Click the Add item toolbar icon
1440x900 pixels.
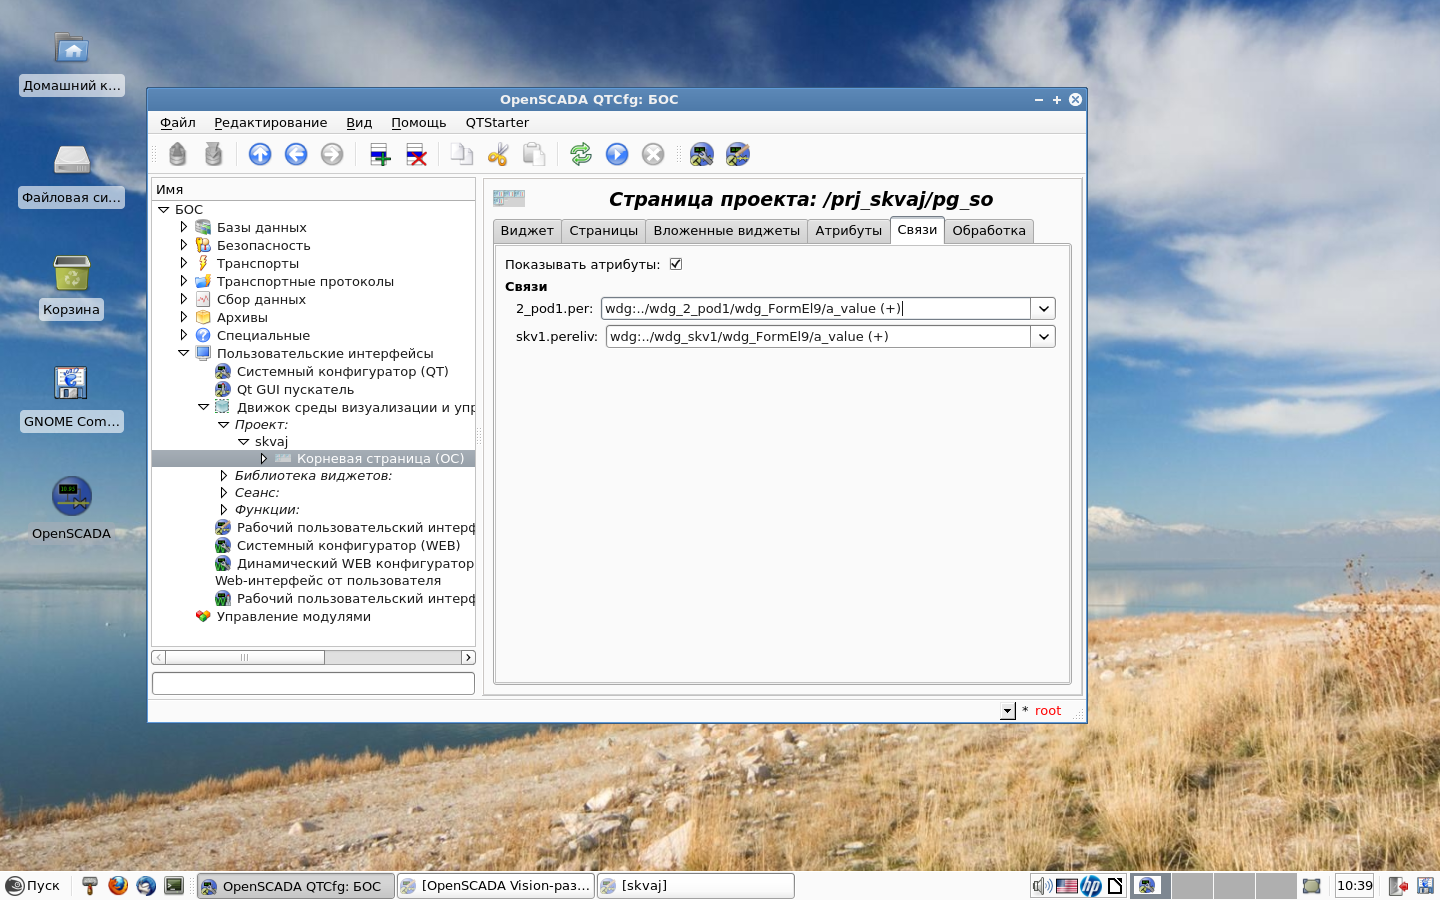(380, 154)
